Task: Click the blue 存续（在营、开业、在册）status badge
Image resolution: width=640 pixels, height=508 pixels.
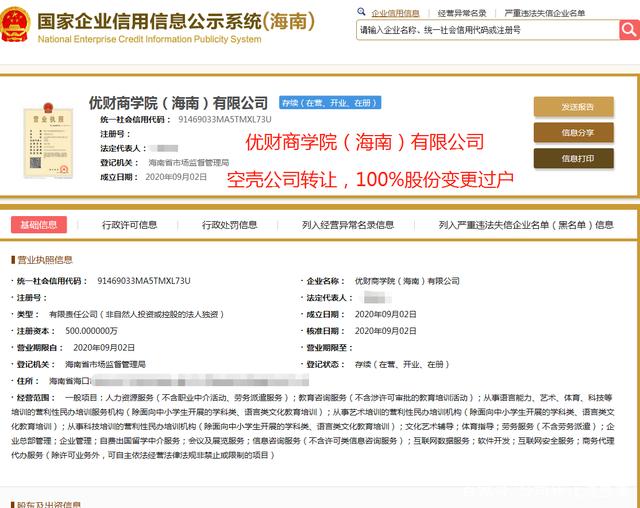Action: (x=330, y=103)
